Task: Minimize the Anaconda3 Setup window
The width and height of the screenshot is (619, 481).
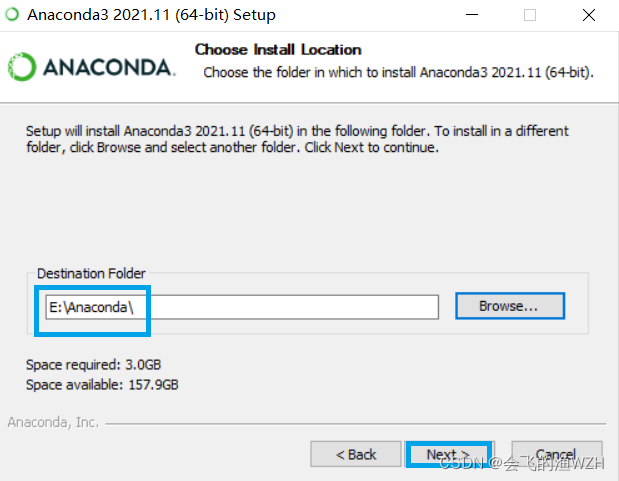Action: 472,15
